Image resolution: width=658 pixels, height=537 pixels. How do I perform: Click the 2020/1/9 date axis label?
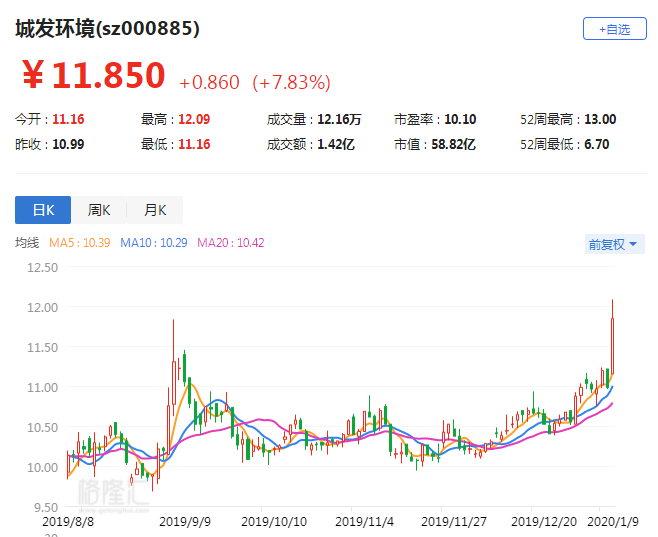pos(613,521)
